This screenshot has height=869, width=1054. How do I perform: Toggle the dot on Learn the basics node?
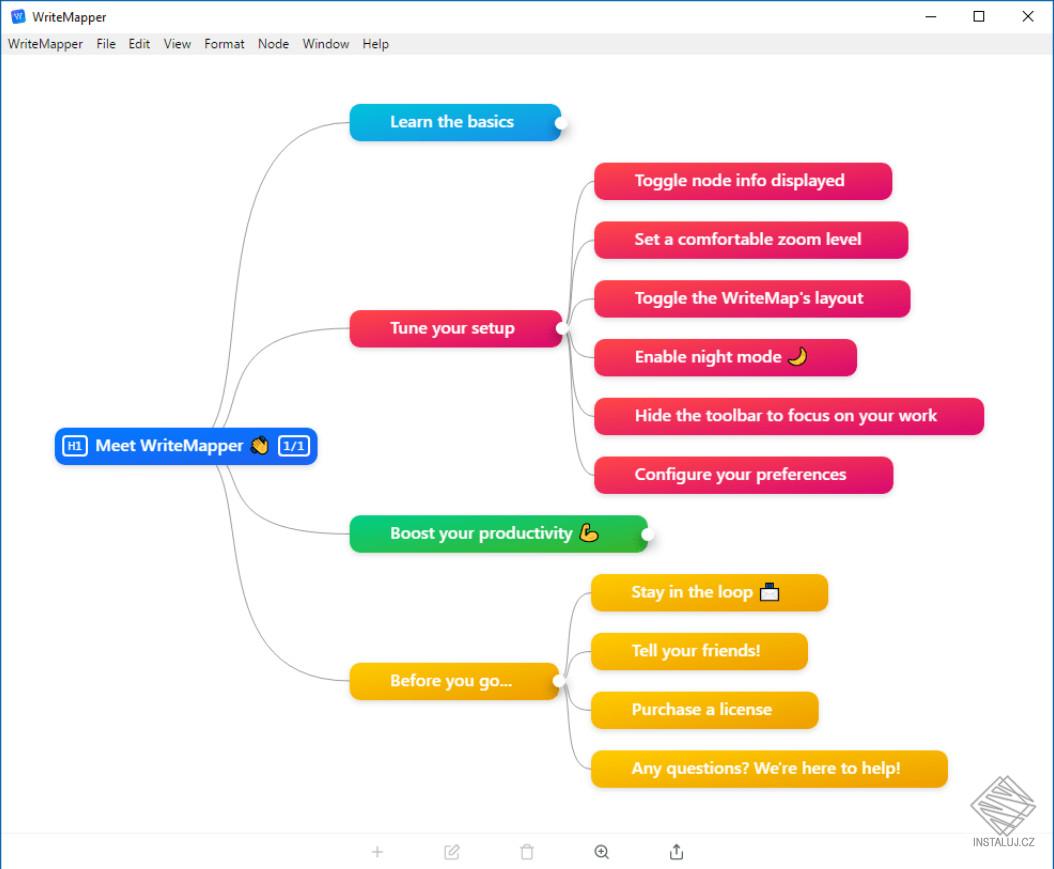pyautogui.click(x=561, y=122)
